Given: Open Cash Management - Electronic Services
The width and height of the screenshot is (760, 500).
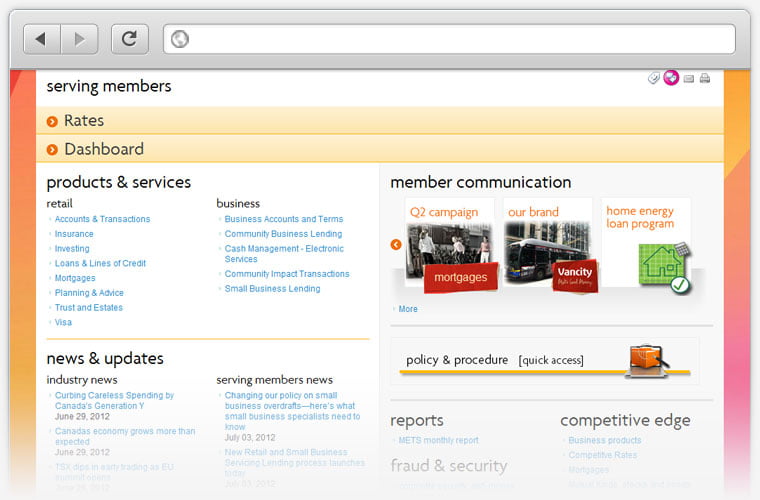Looking at the screenshot, I should click(284, 254).
